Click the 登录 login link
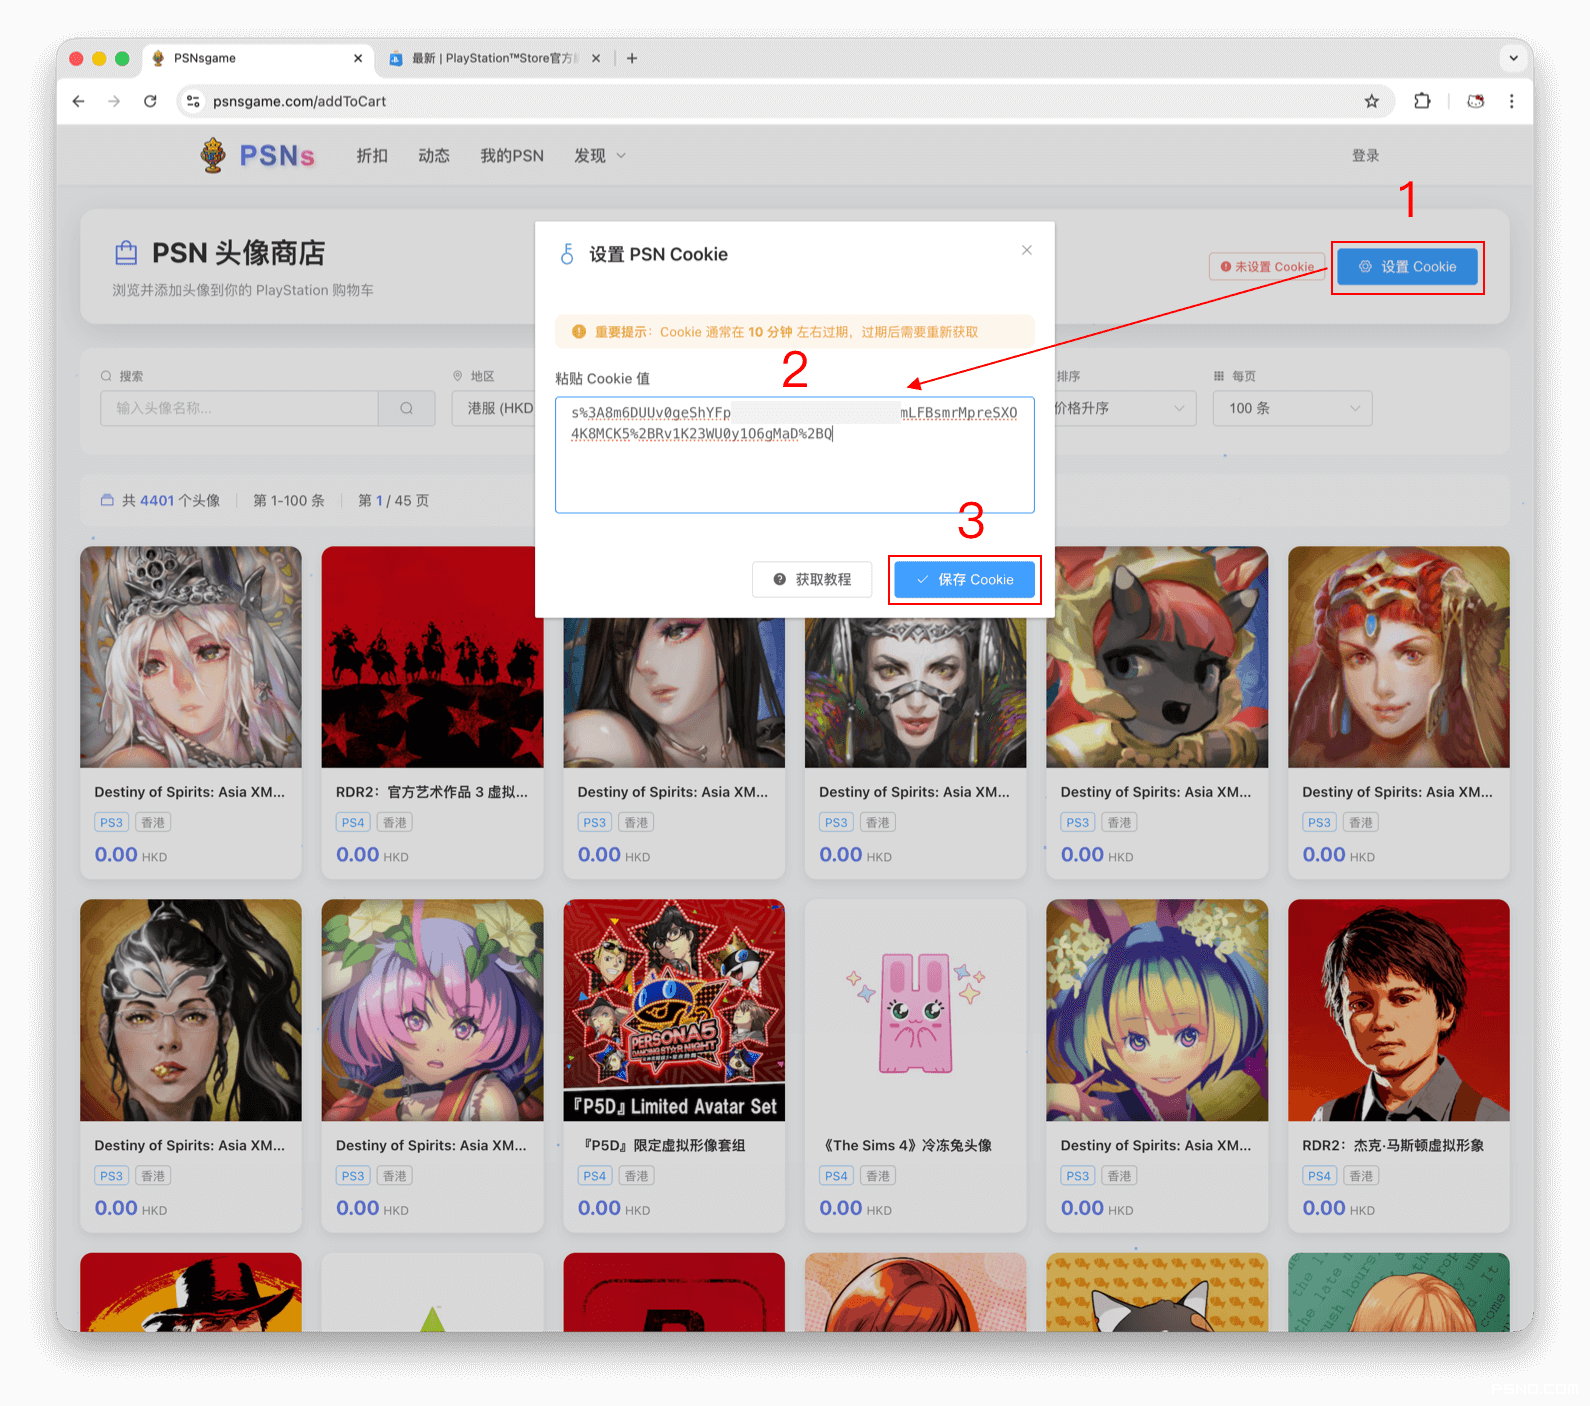This screenshot has width=1590, height=1406. (x=1365, y=156)
